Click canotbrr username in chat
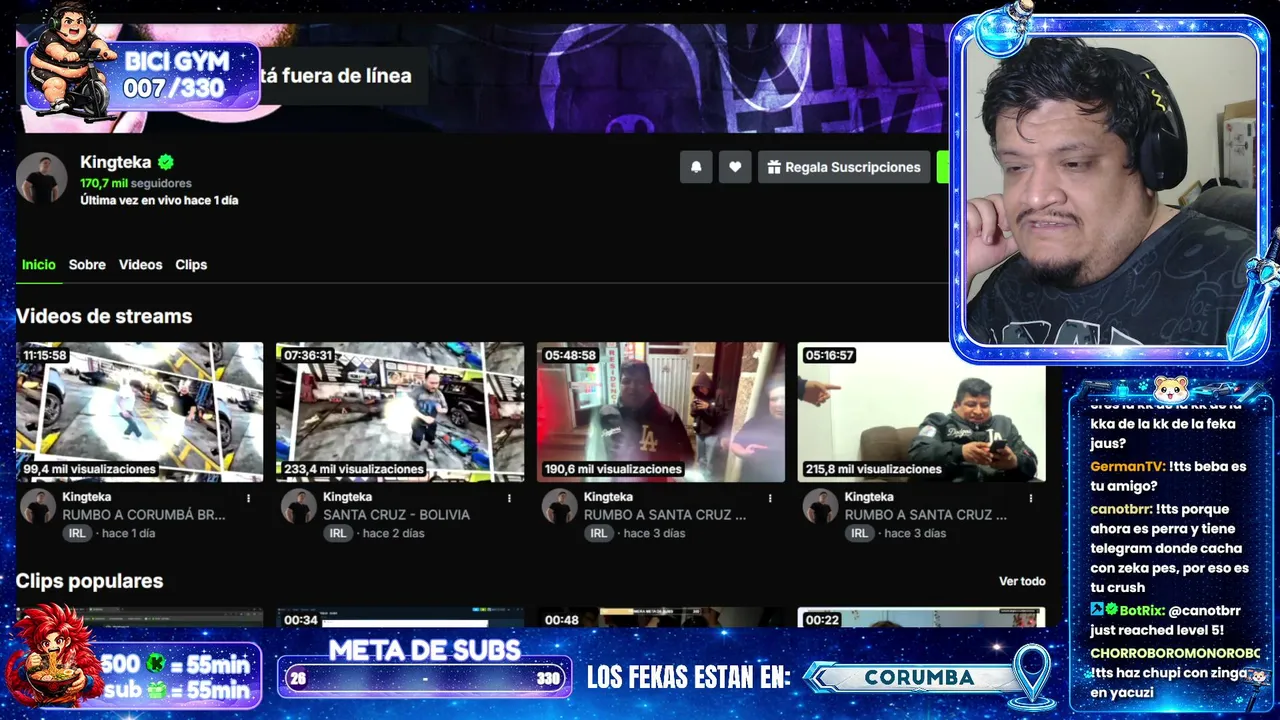This screenshot has height=720, width=1280. [1120, 509]
